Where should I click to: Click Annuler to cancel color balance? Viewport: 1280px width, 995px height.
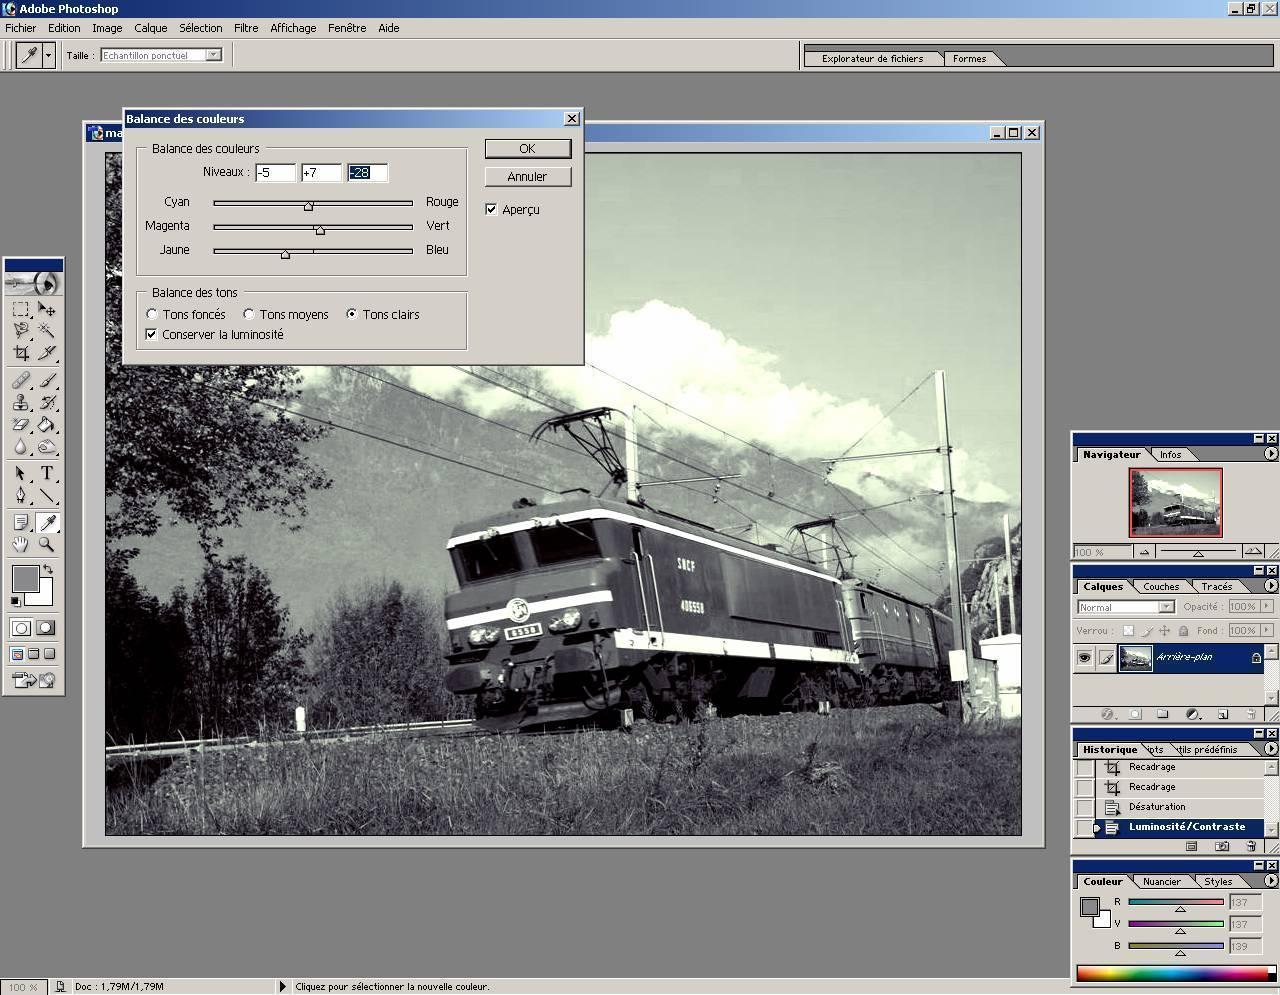pos(527,177)
